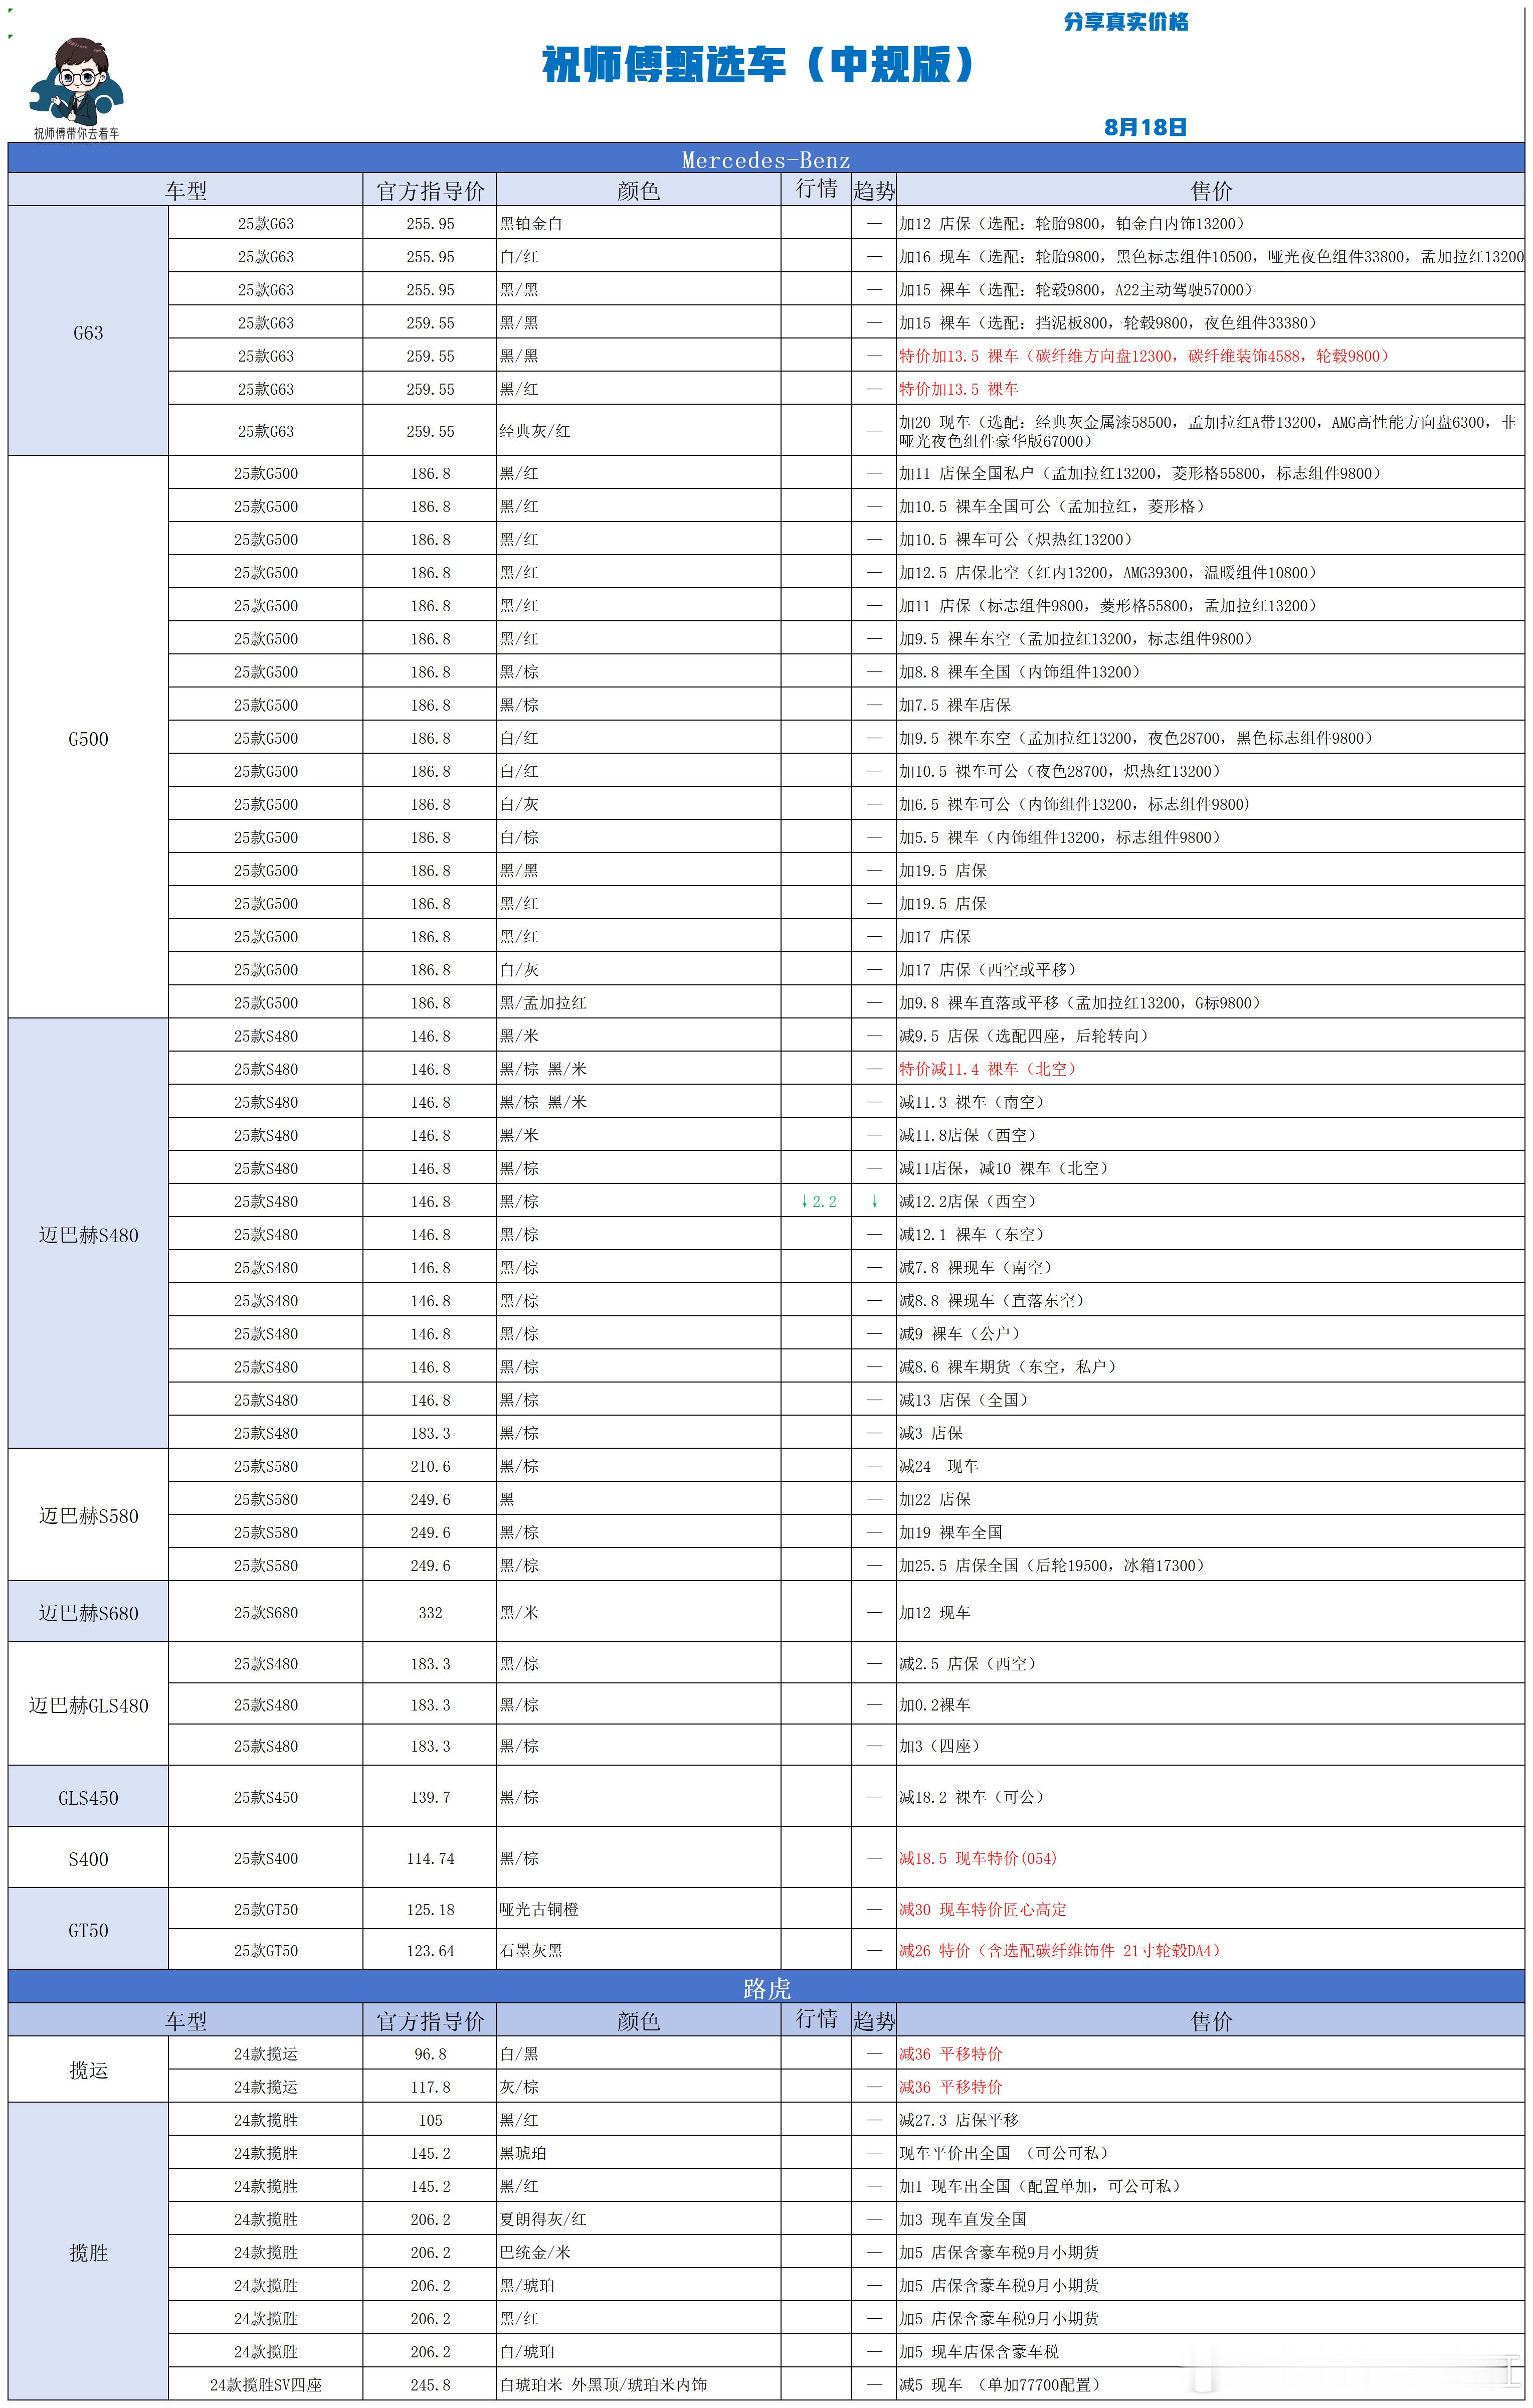
Task: Click the 巴统金/米 color cell
Action: pos(638,2251)
